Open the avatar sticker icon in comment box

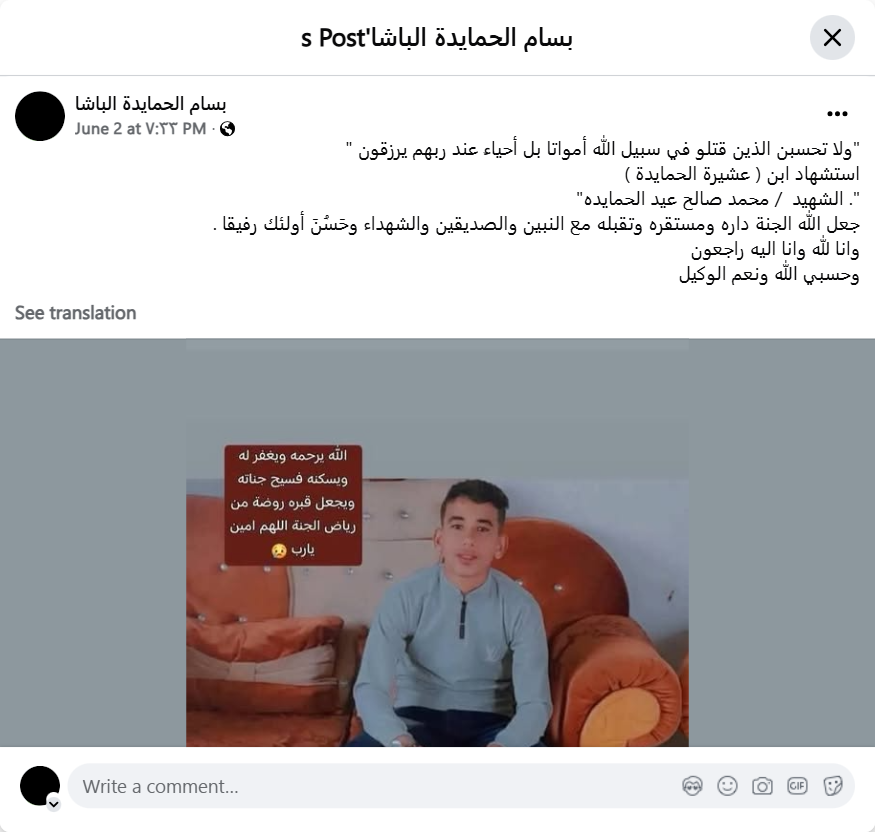coord(692,786)
